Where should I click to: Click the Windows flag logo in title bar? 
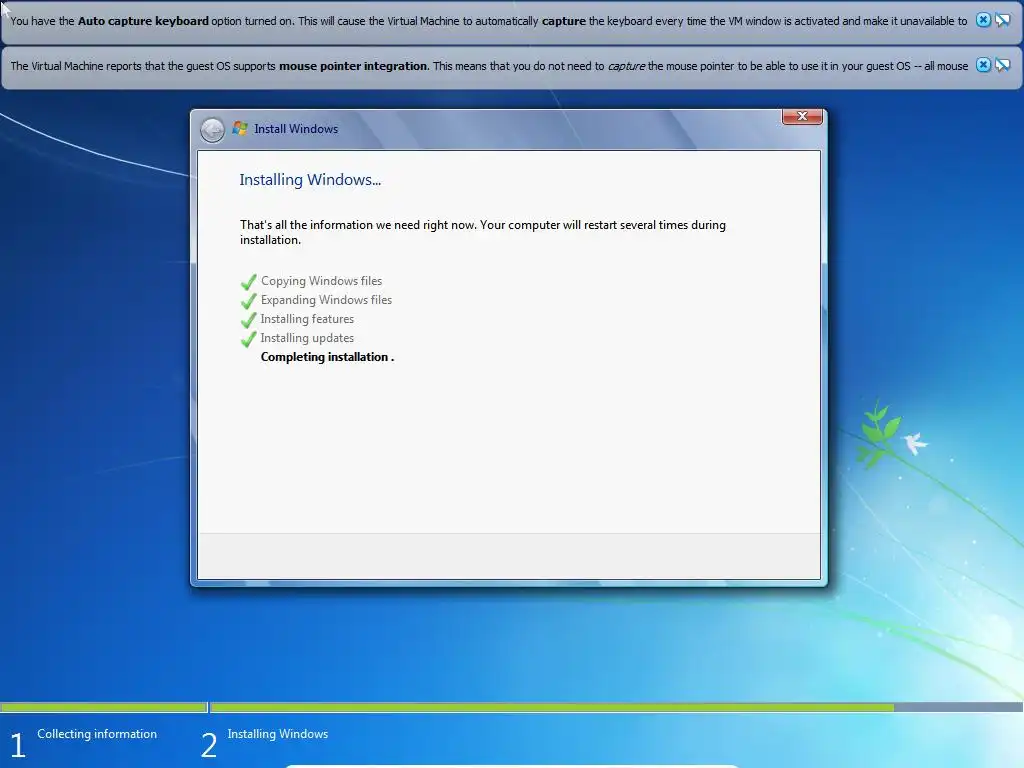(x=240, y=128)
